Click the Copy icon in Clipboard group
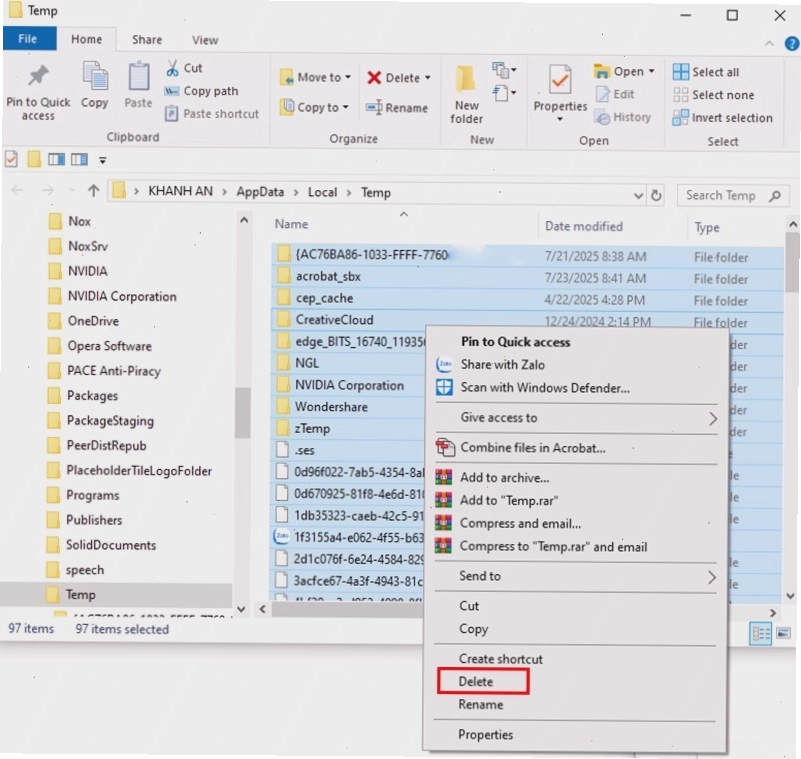Viewport: 801px width, 759px height. (95, 77)
